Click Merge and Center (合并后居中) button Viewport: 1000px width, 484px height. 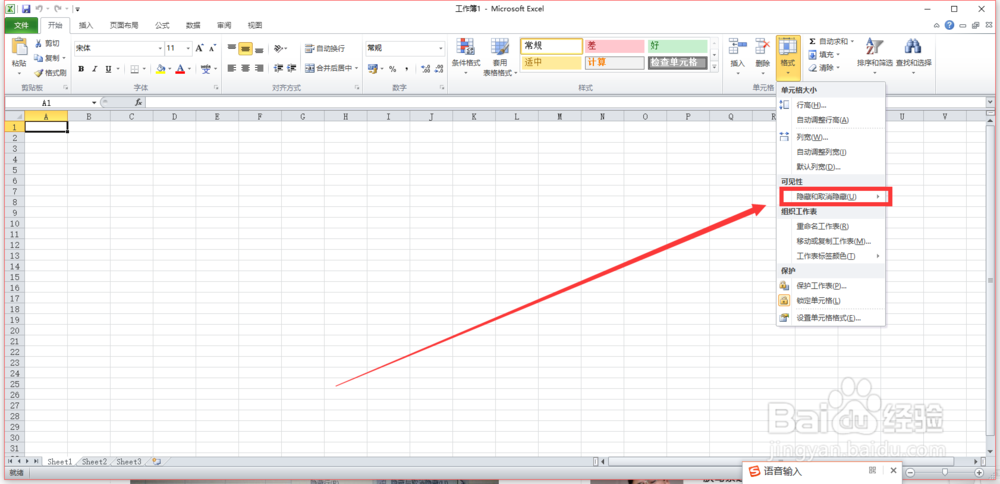tap(329, 68)
